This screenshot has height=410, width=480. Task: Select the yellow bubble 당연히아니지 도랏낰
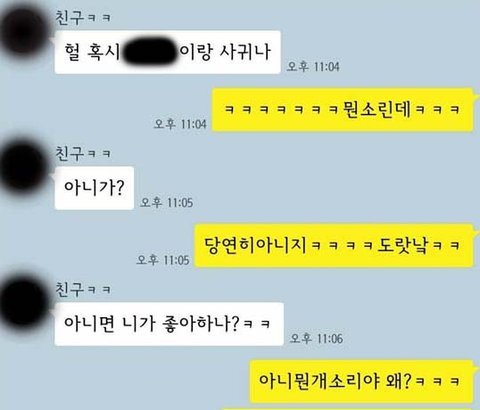click(334, 246)
